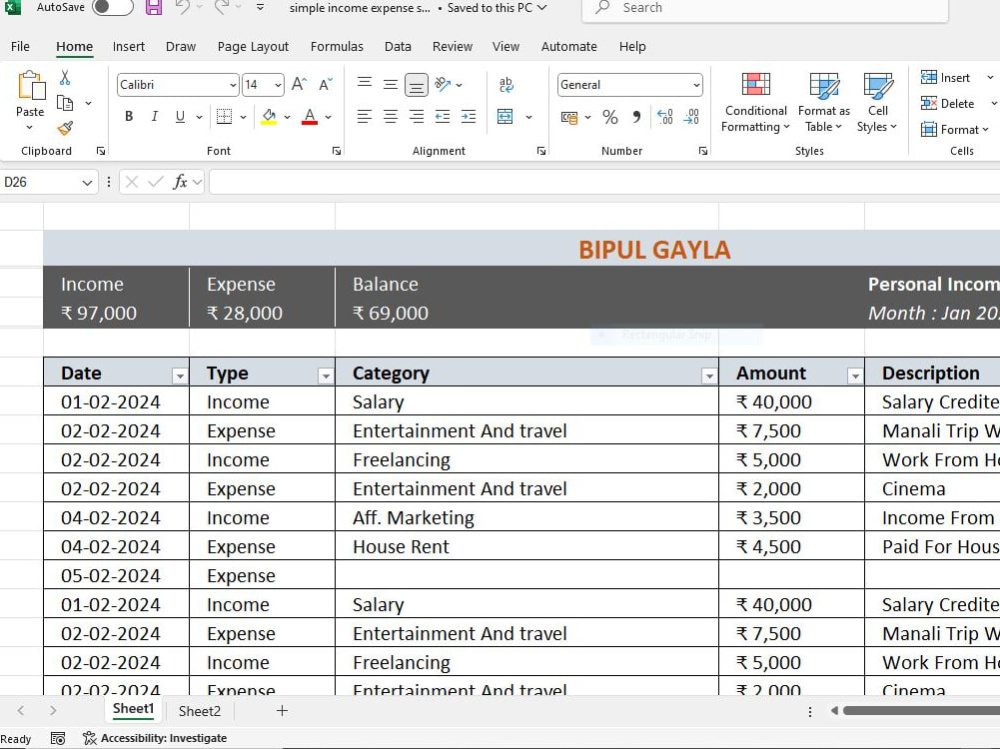Open the Formulas ribbon tab
This screenshot has height=749, width=1000.
[337, 47]
